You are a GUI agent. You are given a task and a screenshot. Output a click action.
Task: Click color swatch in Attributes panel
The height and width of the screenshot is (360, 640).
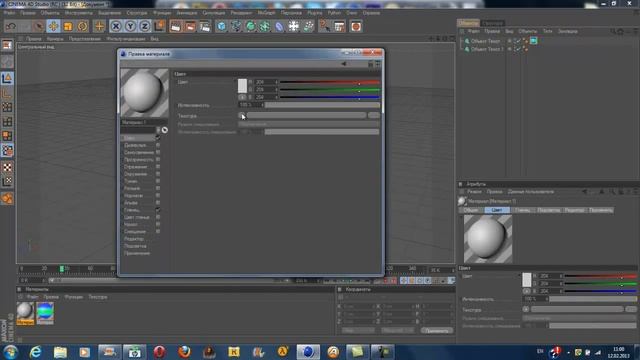tap(527, 280)
